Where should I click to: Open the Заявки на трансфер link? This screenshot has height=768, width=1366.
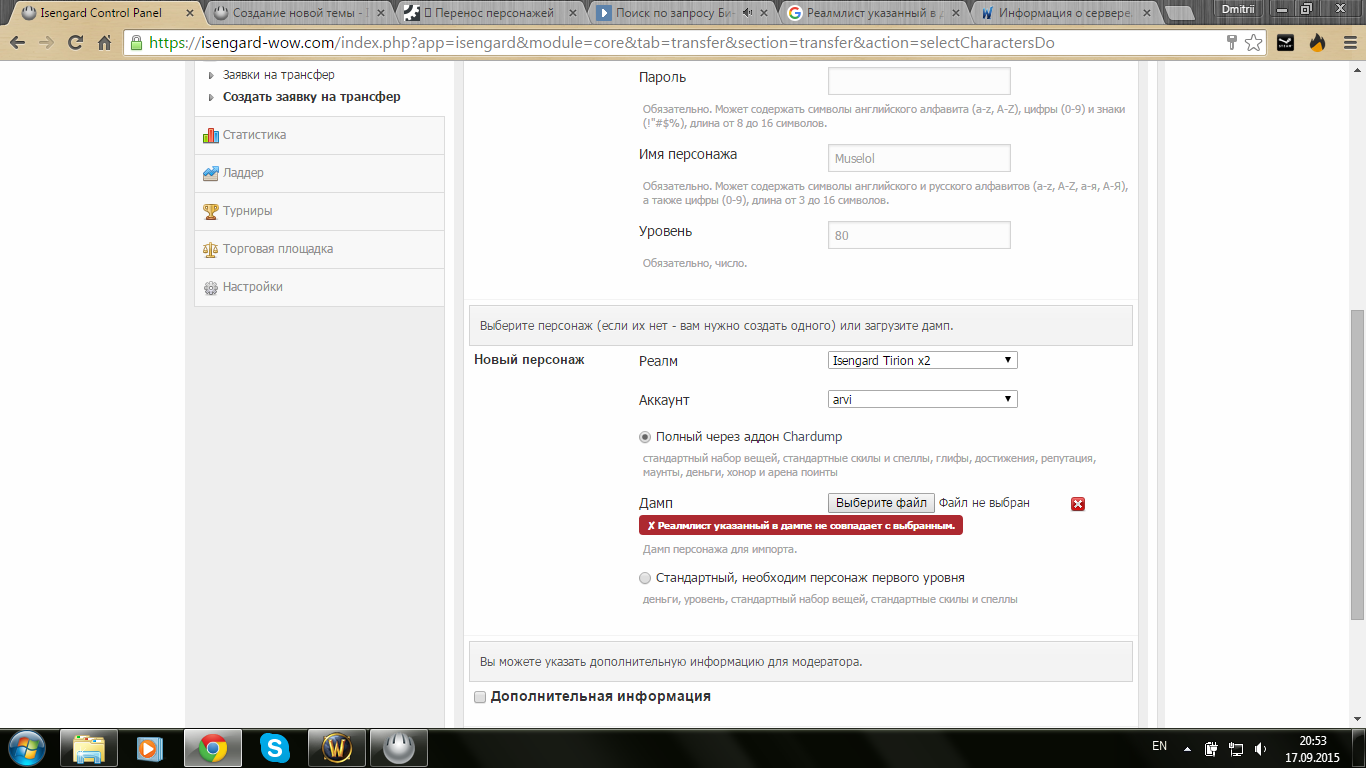[x=278, y=75]
